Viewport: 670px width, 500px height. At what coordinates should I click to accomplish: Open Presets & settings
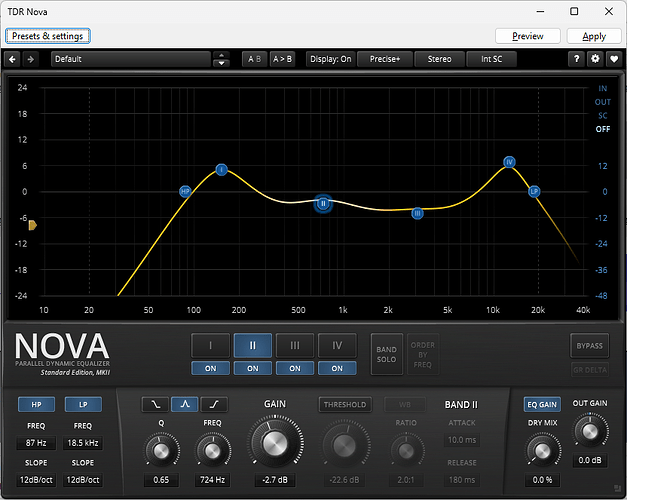click(47, 36)
